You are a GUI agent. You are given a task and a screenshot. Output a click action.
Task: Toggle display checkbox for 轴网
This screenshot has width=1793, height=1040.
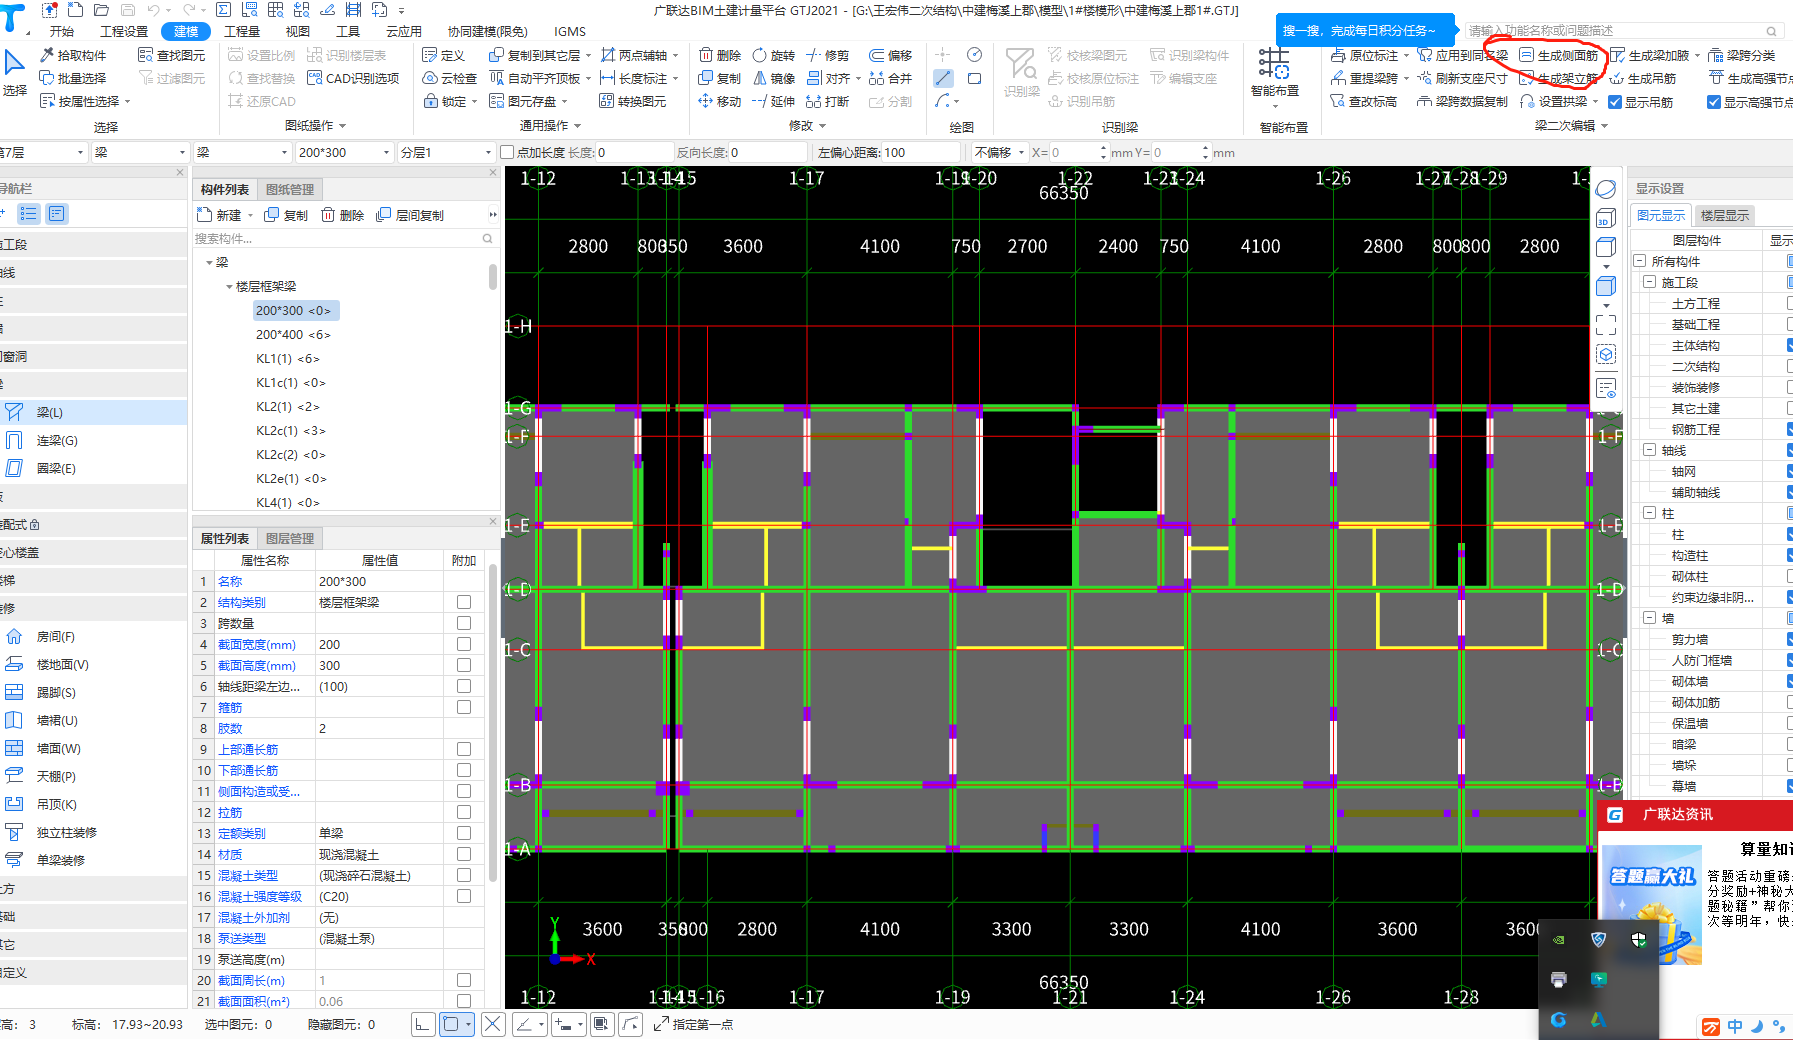click(1790, 471)
